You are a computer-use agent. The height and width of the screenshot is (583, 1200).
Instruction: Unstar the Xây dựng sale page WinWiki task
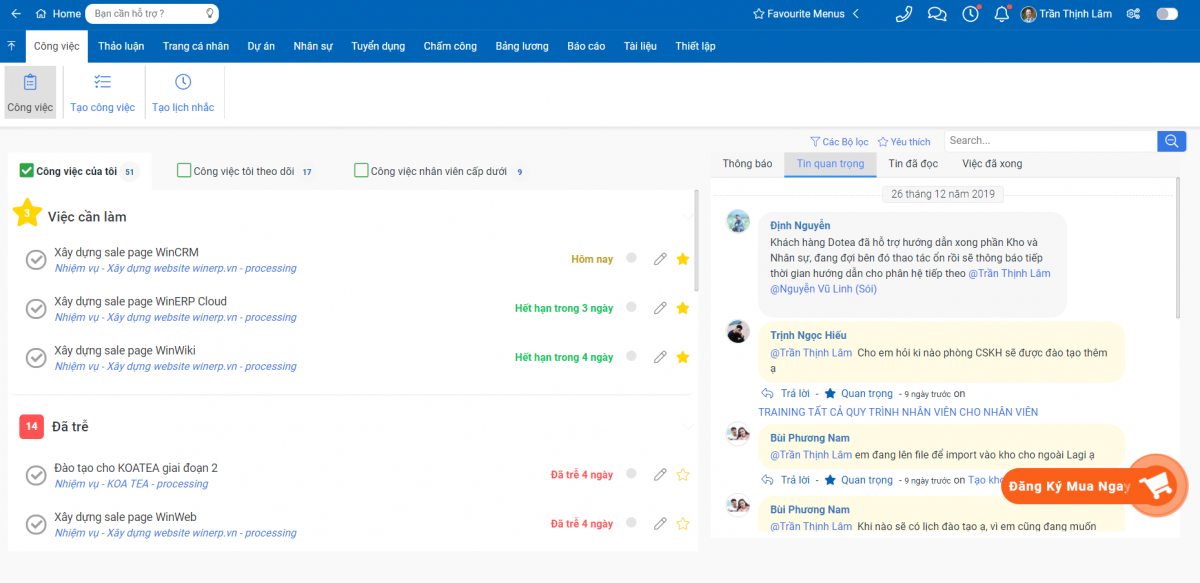[683, 357]
